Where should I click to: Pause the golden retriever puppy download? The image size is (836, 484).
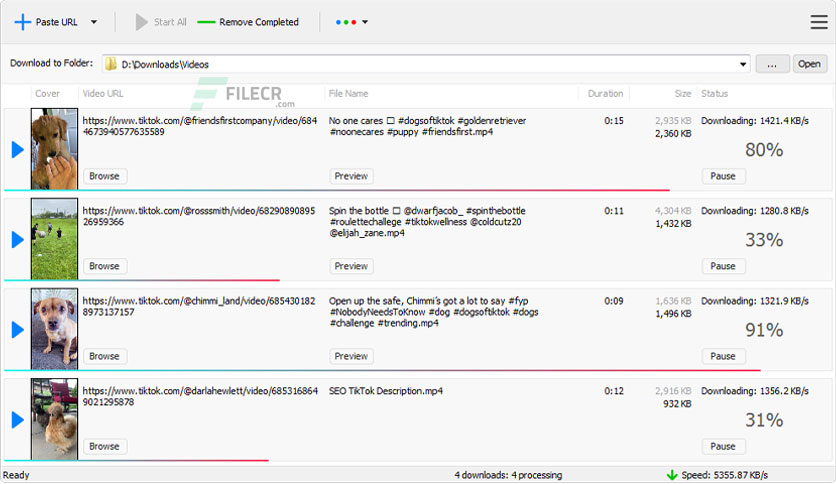723,176
